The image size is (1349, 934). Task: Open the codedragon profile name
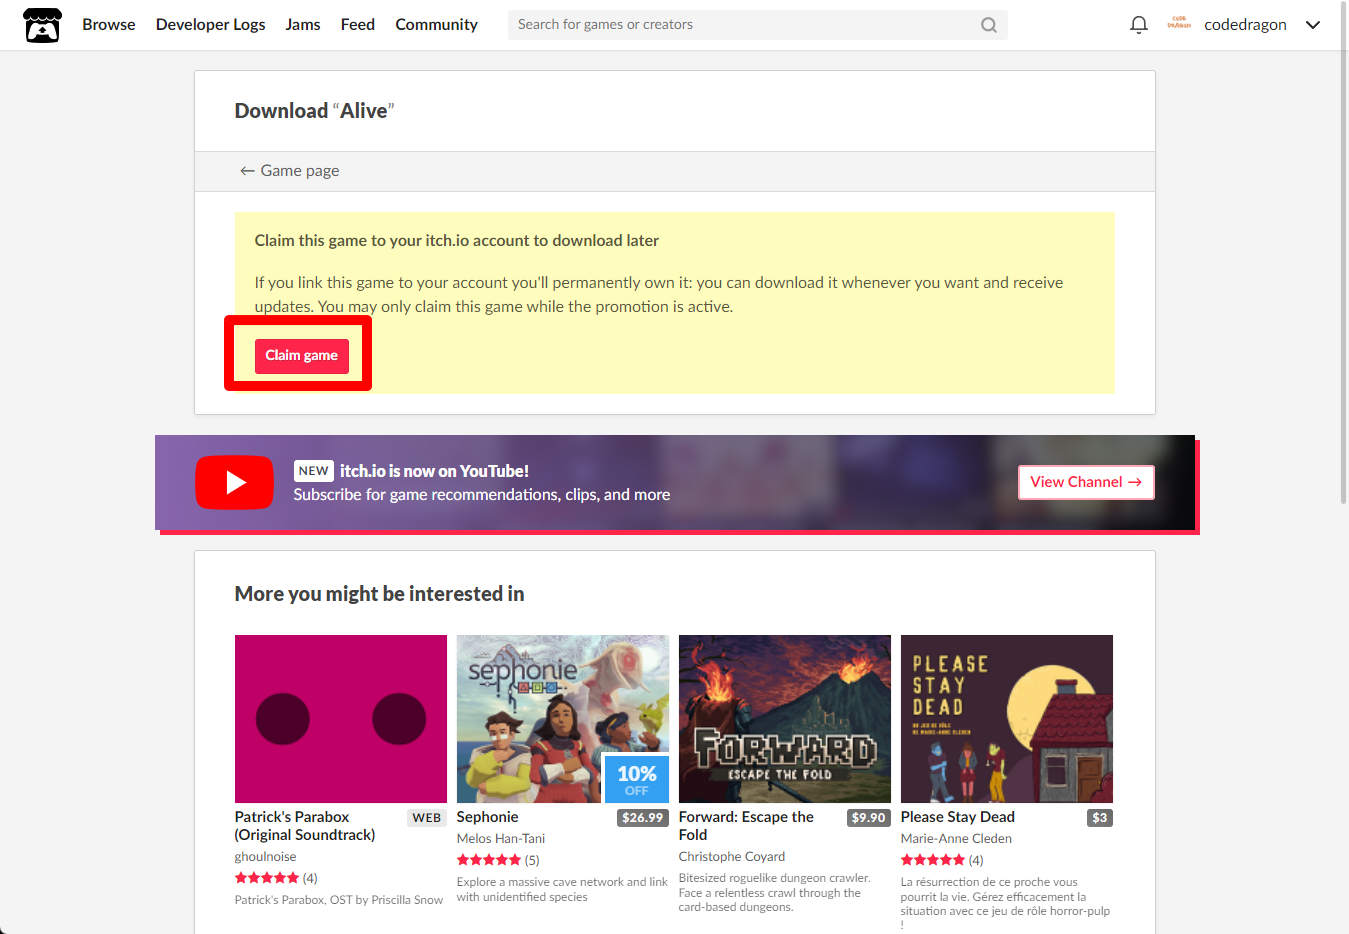1245,25
